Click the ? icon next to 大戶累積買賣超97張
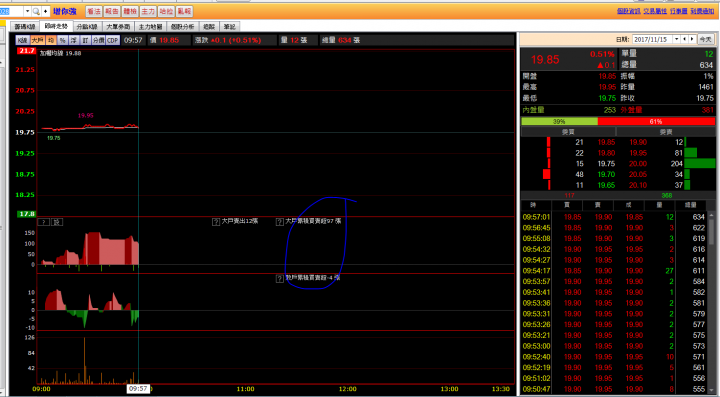 [x=280, y=222]
